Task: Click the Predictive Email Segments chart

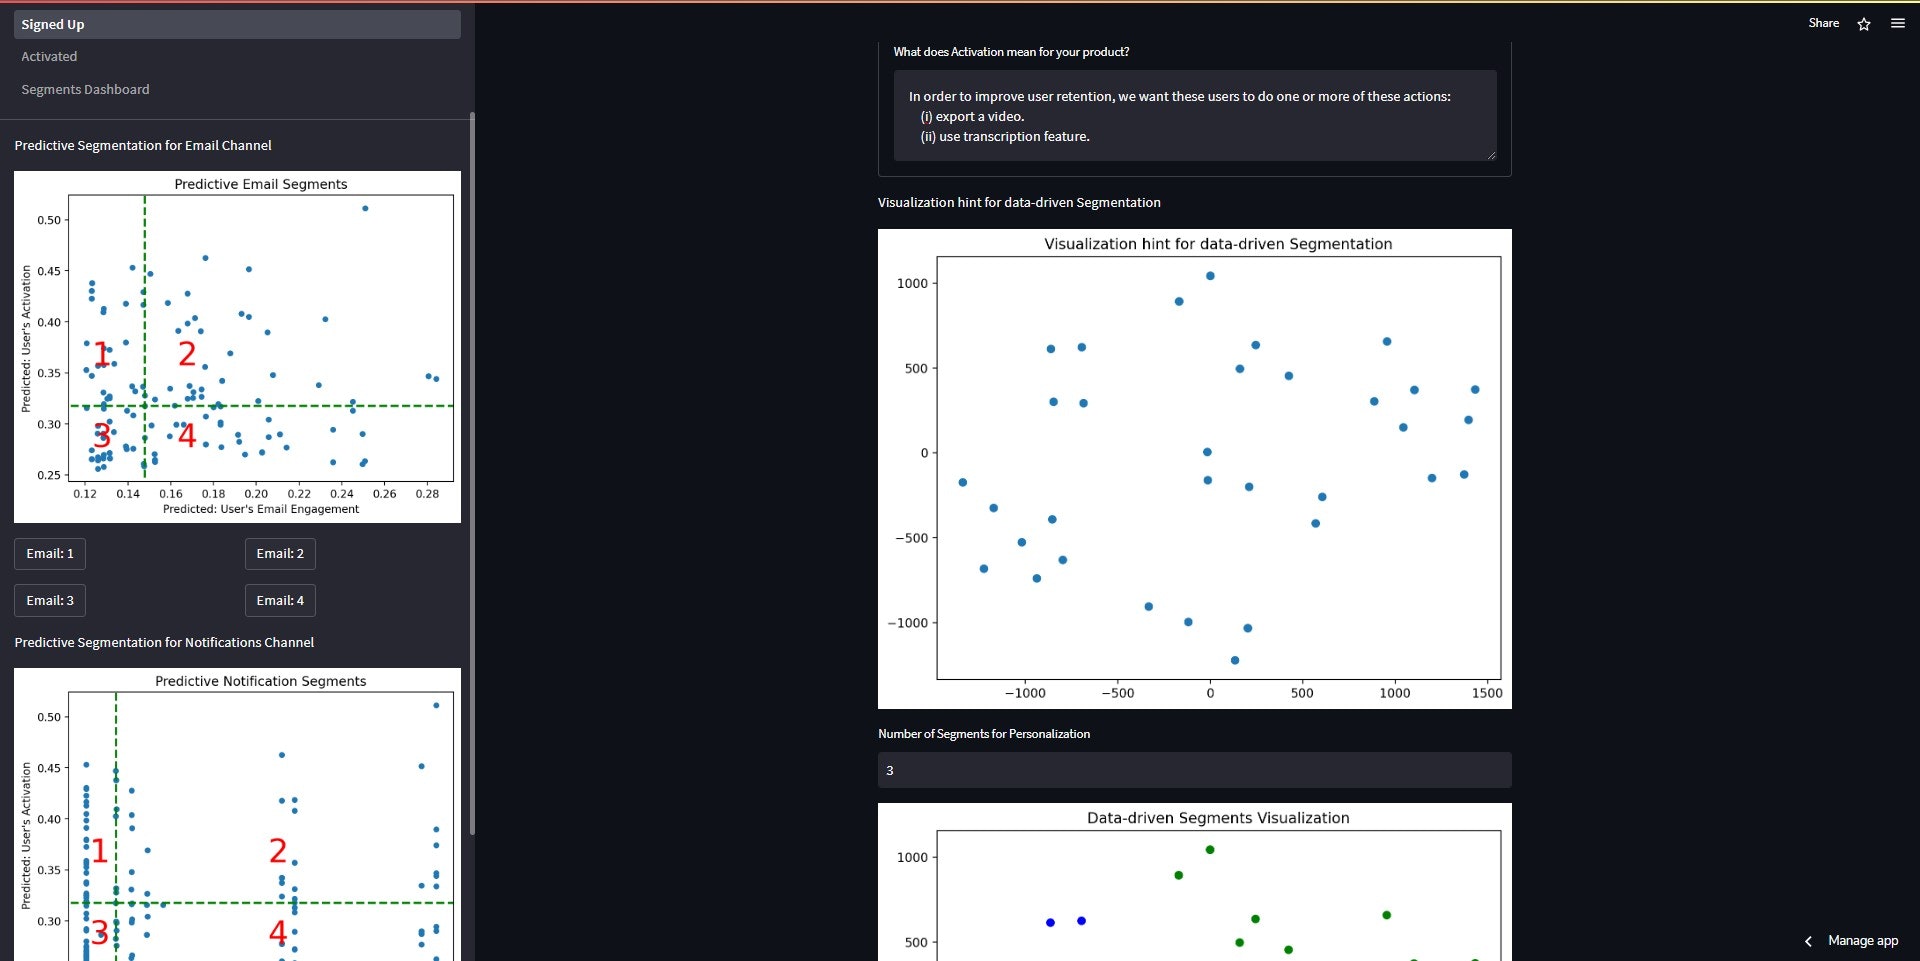Action: point(237,347)
